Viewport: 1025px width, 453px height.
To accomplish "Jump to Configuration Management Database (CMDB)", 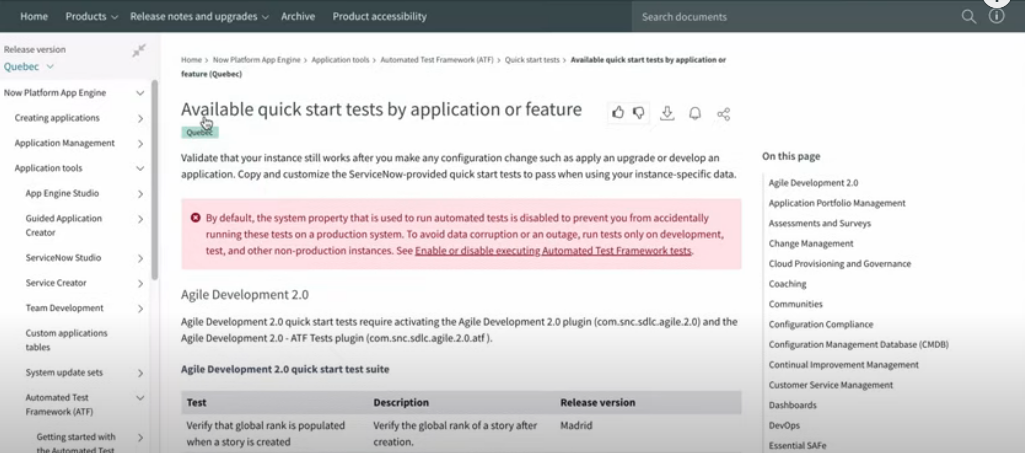I will pyautogui.click(x=858, y=344).
